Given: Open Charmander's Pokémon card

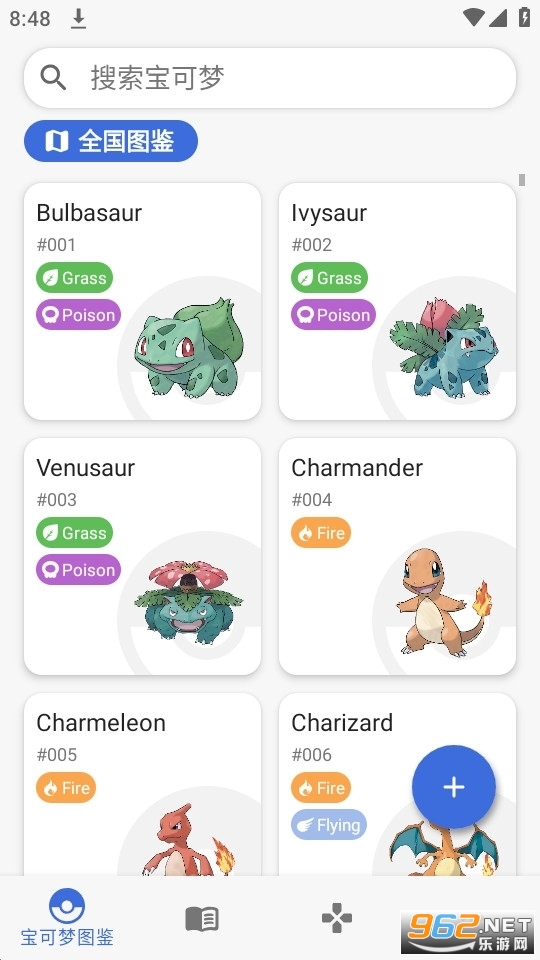Looking at the screenshot, I should tap(397, 557).
